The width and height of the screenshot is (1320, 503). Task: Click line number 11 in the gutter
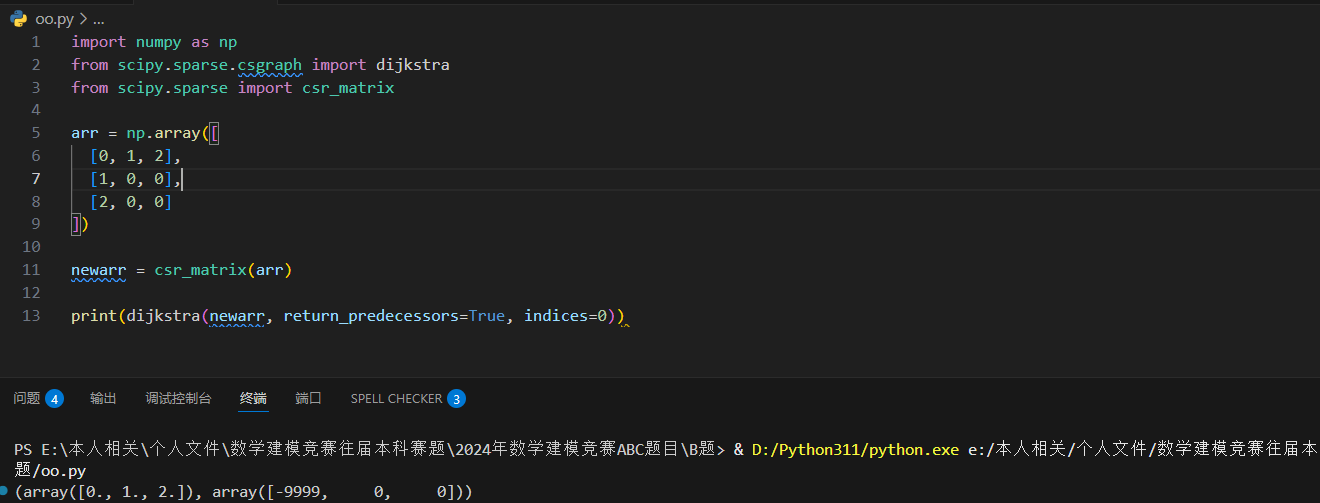coord(32,270)
